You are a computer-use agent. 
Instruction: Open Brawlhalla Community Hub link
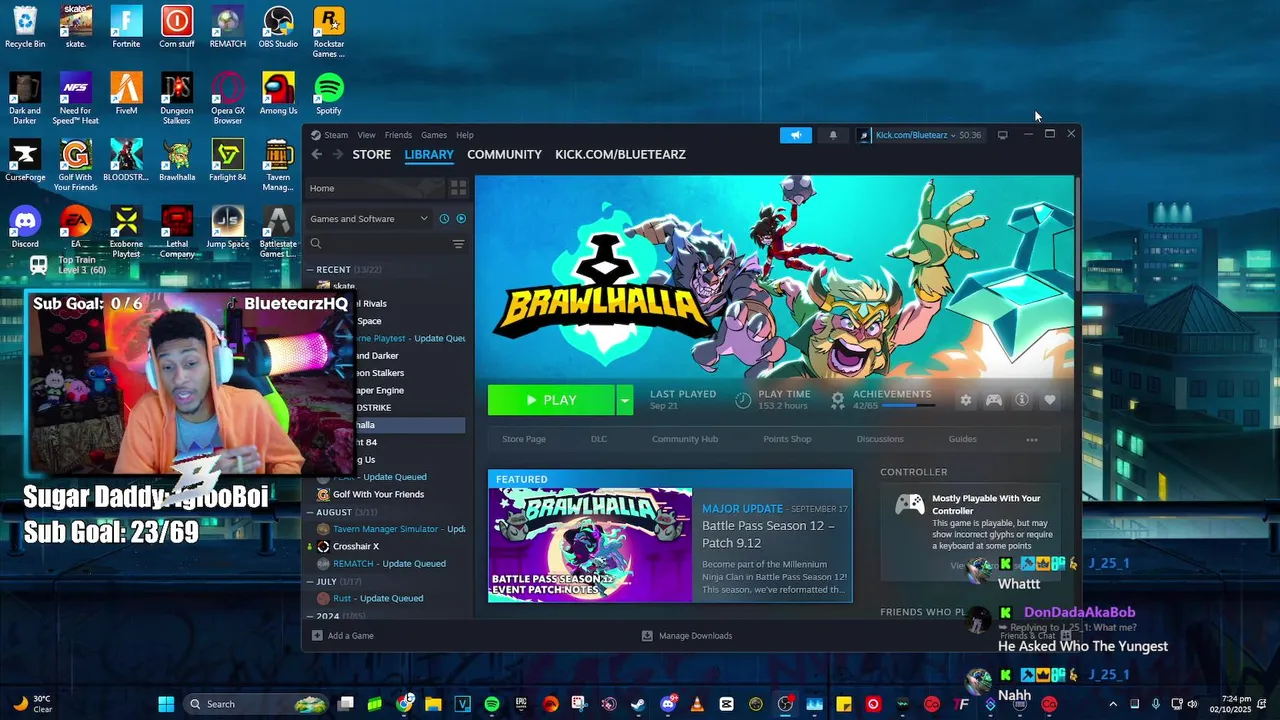[x=685, y=439]
